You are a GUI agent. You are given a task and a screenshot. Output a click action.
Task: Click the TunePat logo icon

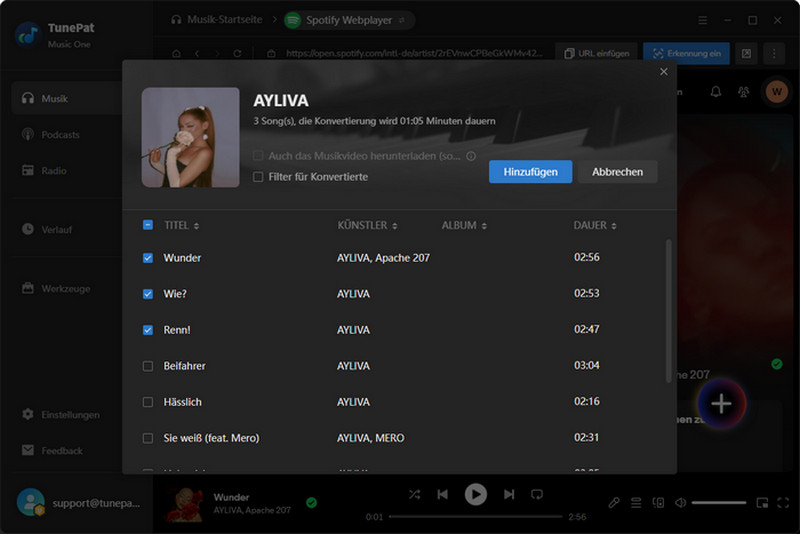coord(28,34)
